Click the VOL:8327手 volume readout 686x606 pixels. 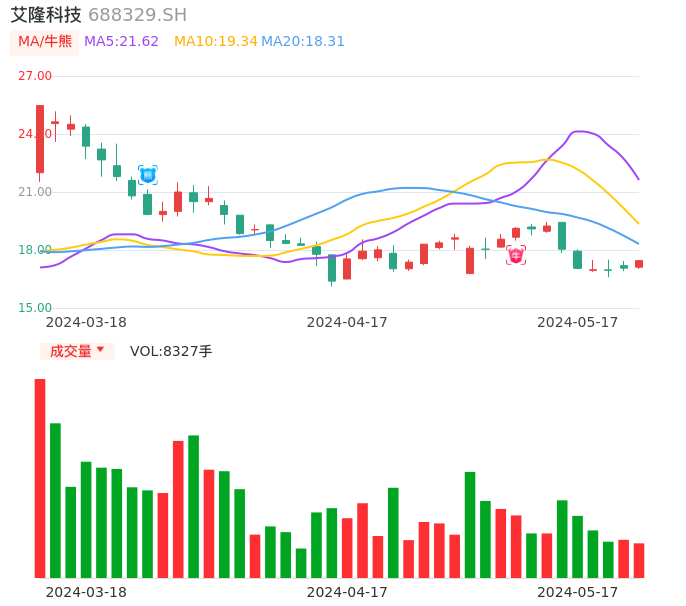[x=171, y=351]
